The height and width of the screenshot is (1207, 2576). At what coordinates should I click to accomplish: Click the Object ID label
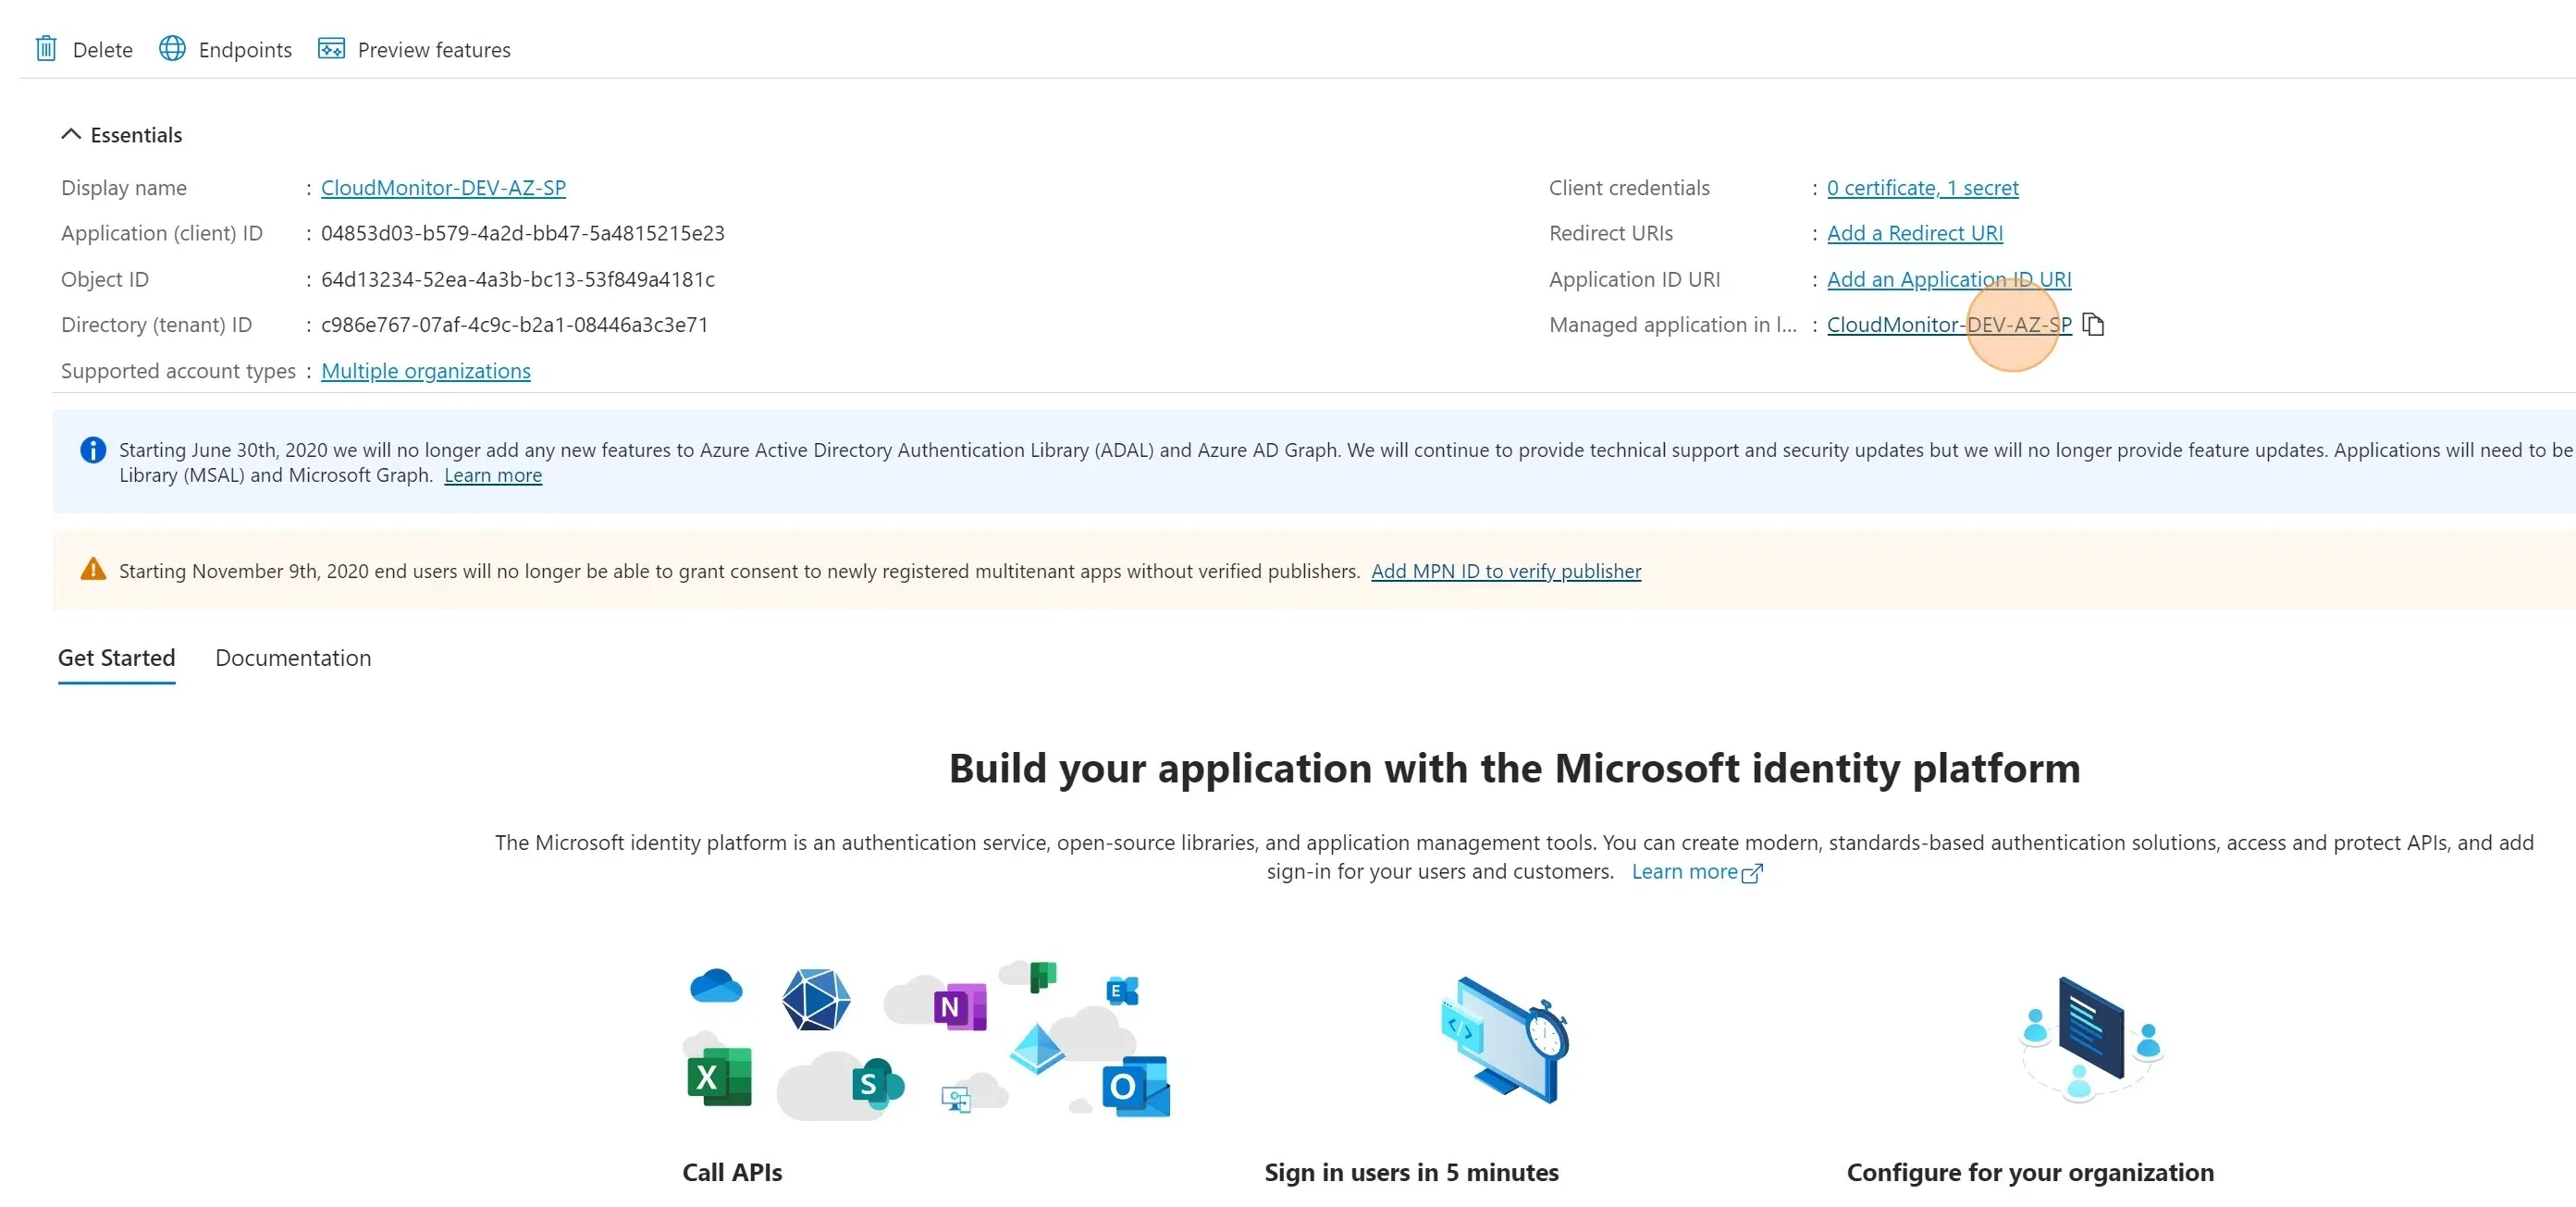point(105,279)
